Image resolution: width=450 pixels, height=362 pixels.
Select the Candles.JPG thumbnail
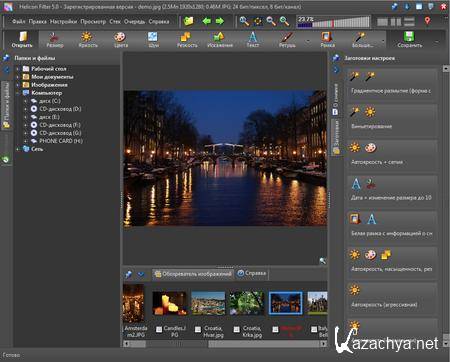tap(169, 303)
